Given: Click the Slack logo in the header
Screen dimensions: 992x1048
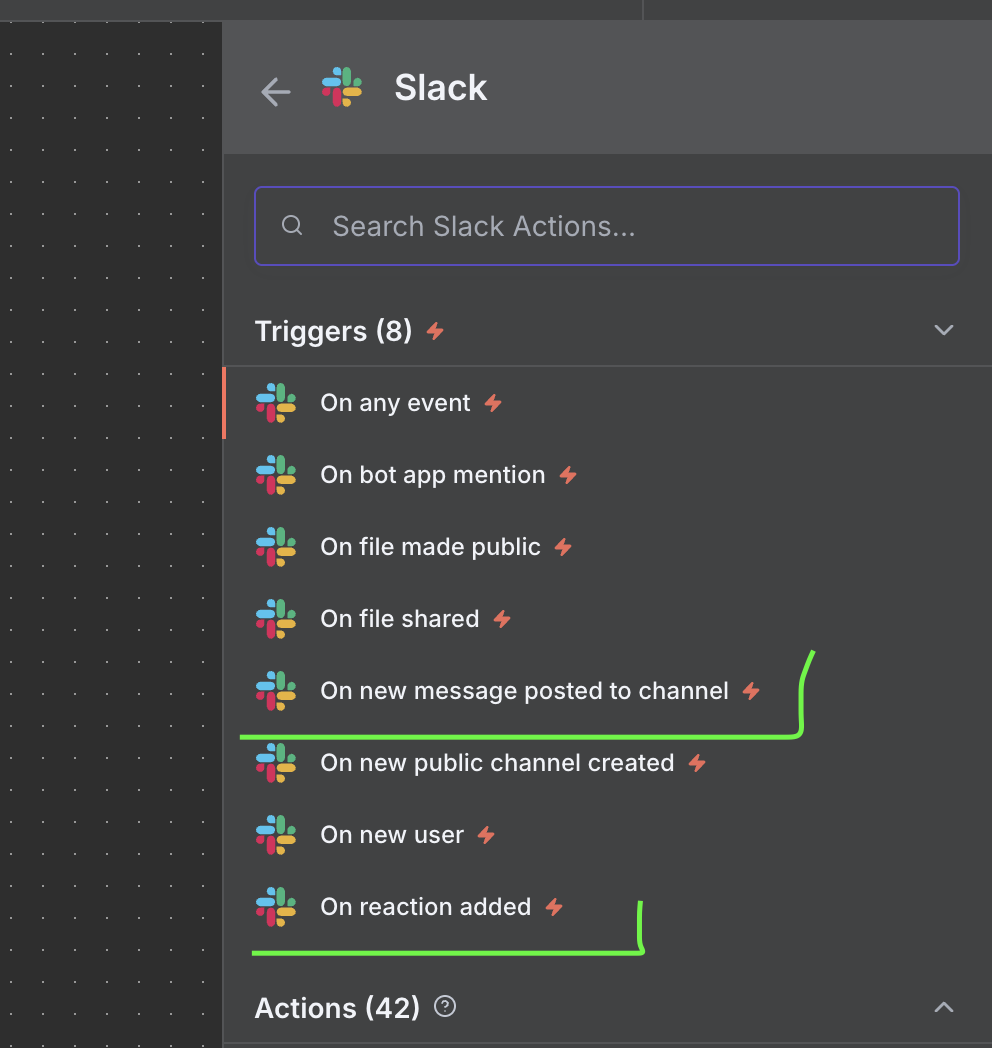Looking at the screenshot, I should pyautogui.click(x=342, y=88).
